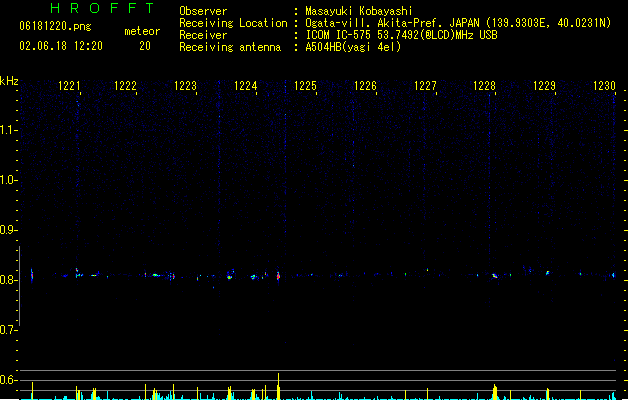
Task: Click the 1228 time axis marker
Action: pos(485,86)
